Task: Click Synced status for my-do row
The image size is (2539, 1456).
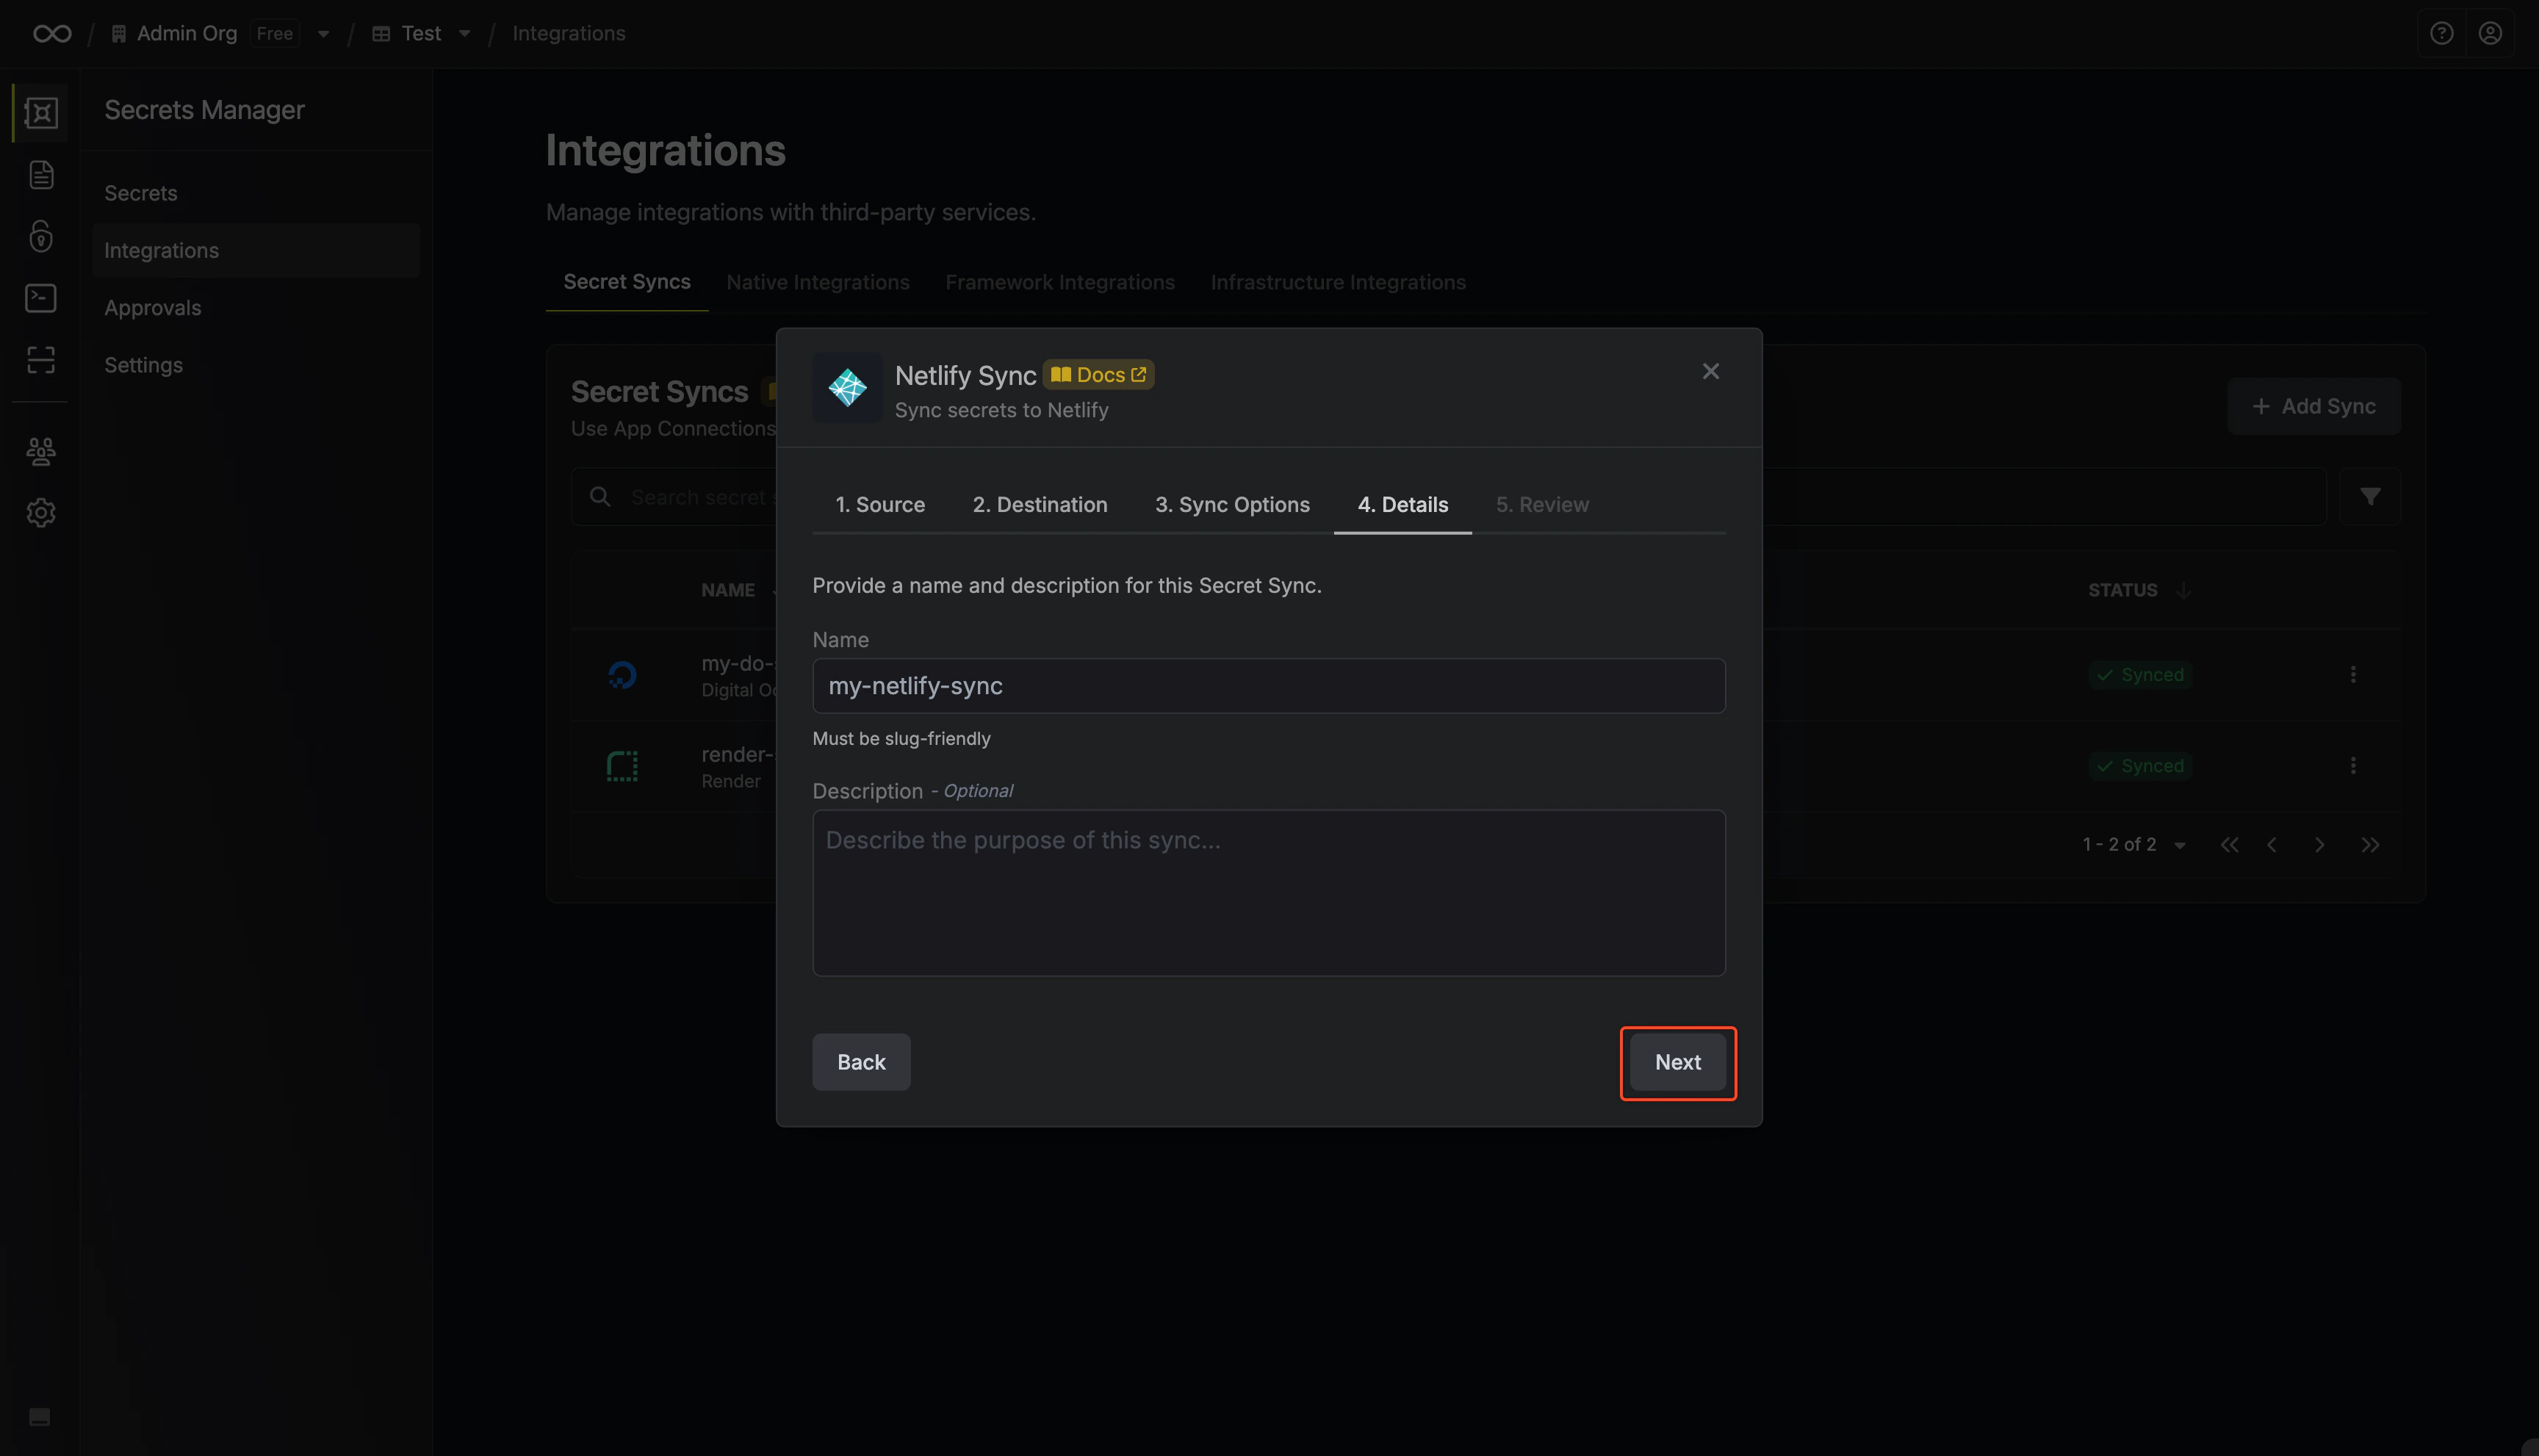Action: tap(2140, 675)
